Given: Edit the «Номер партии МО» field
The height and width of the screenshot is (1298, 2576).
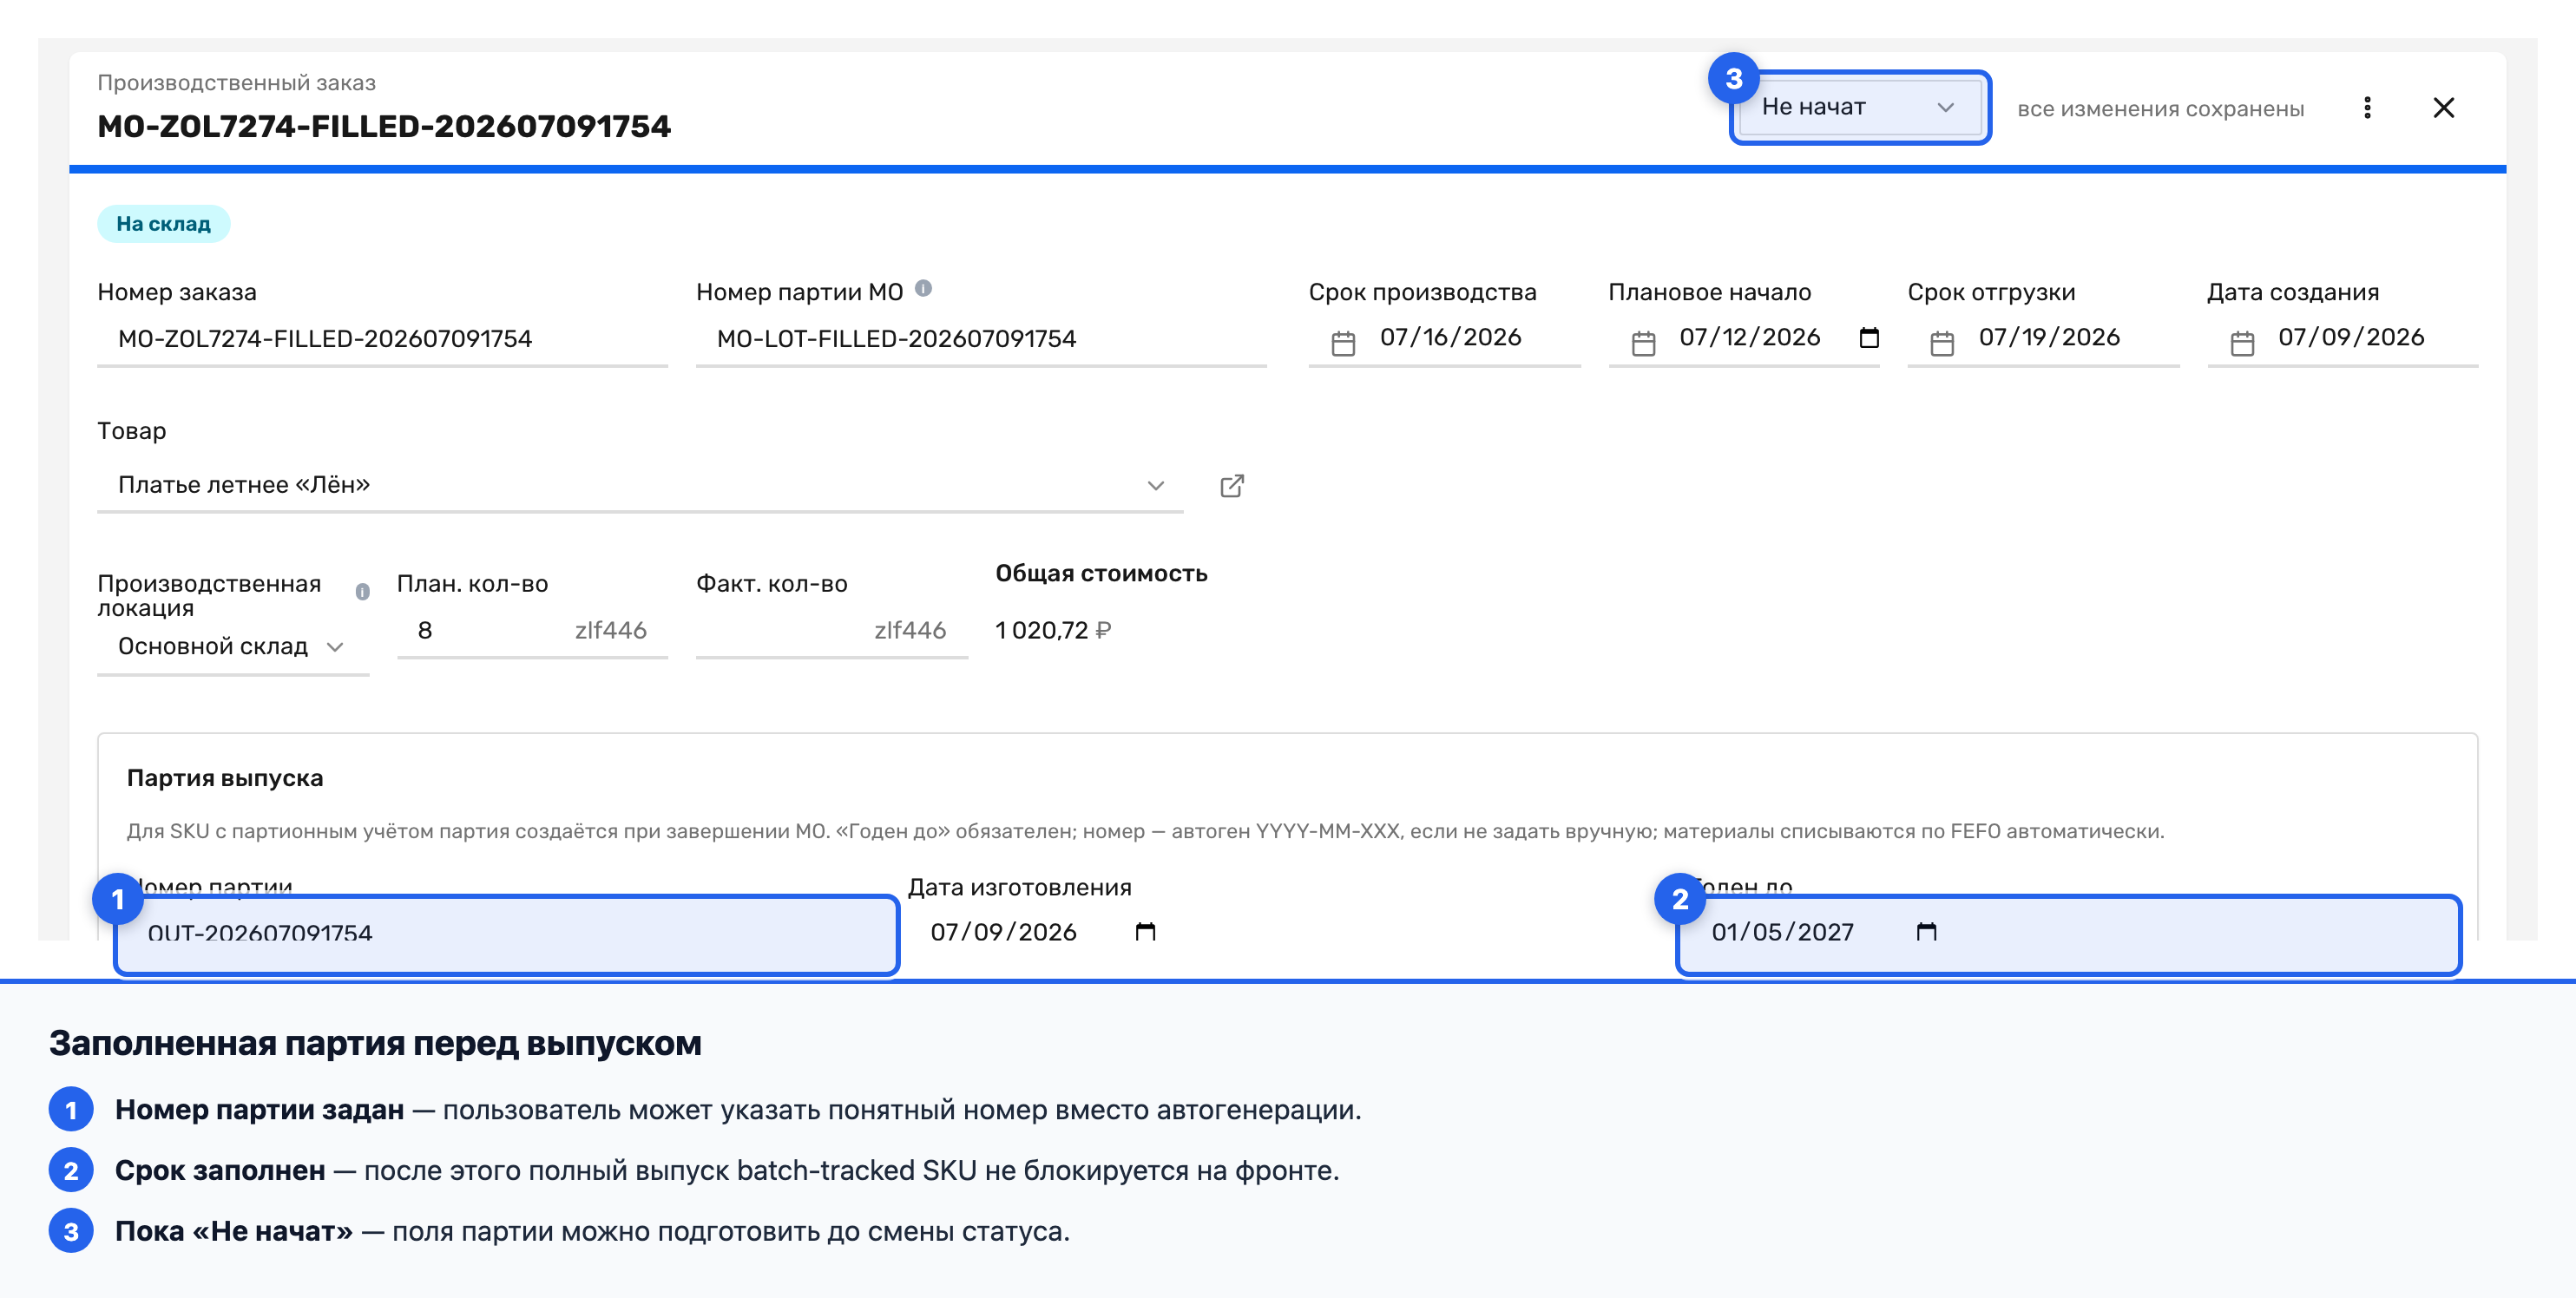Looking at the screenshot, I should pos(981,339).
